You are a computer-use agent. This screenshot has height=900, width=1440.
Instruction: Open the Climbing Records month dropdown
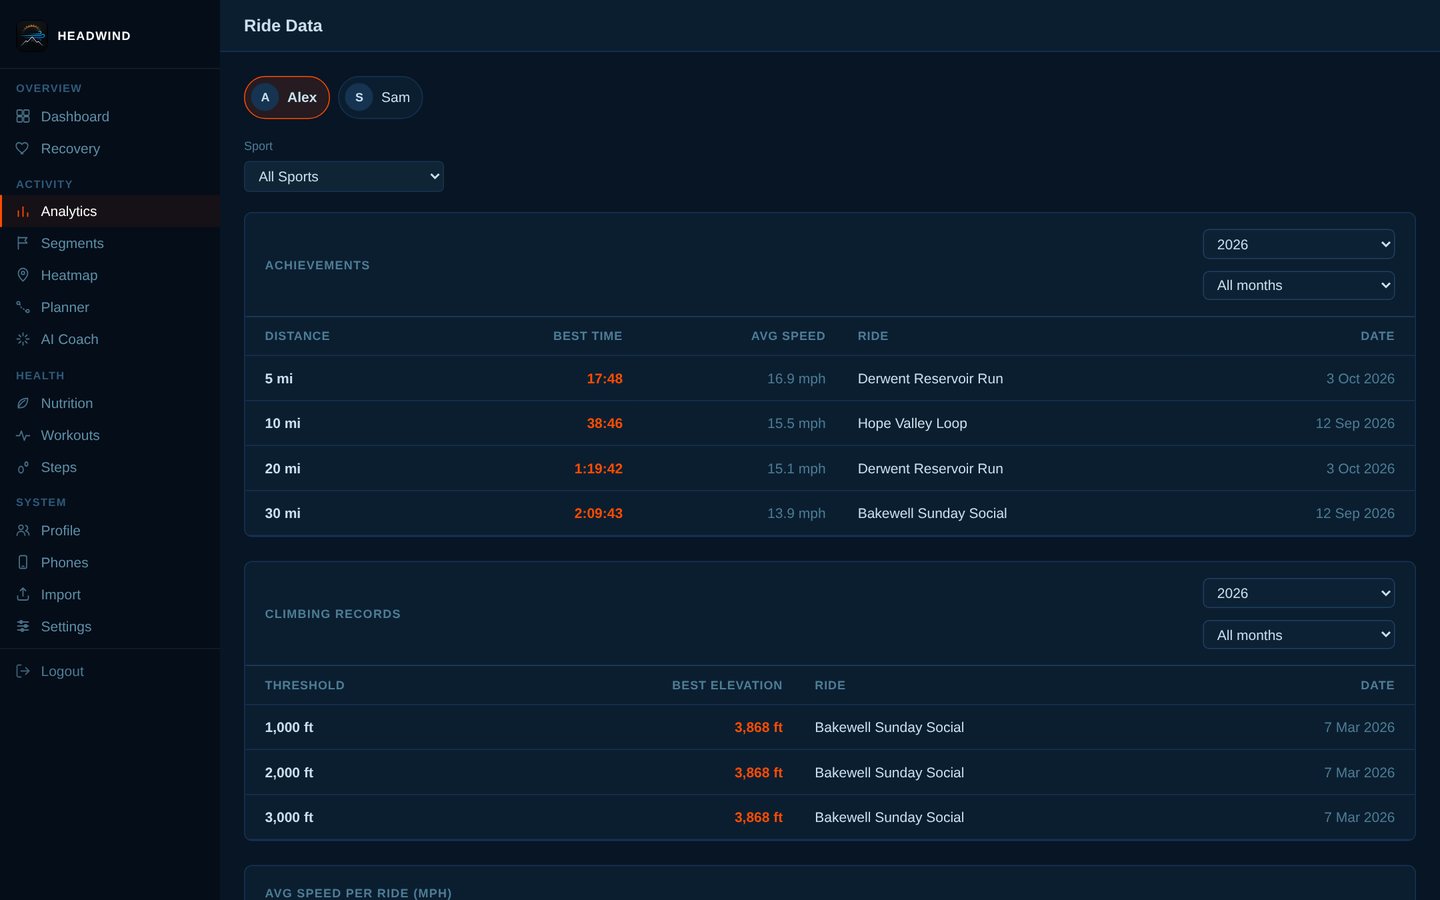tap(1299, 635)
